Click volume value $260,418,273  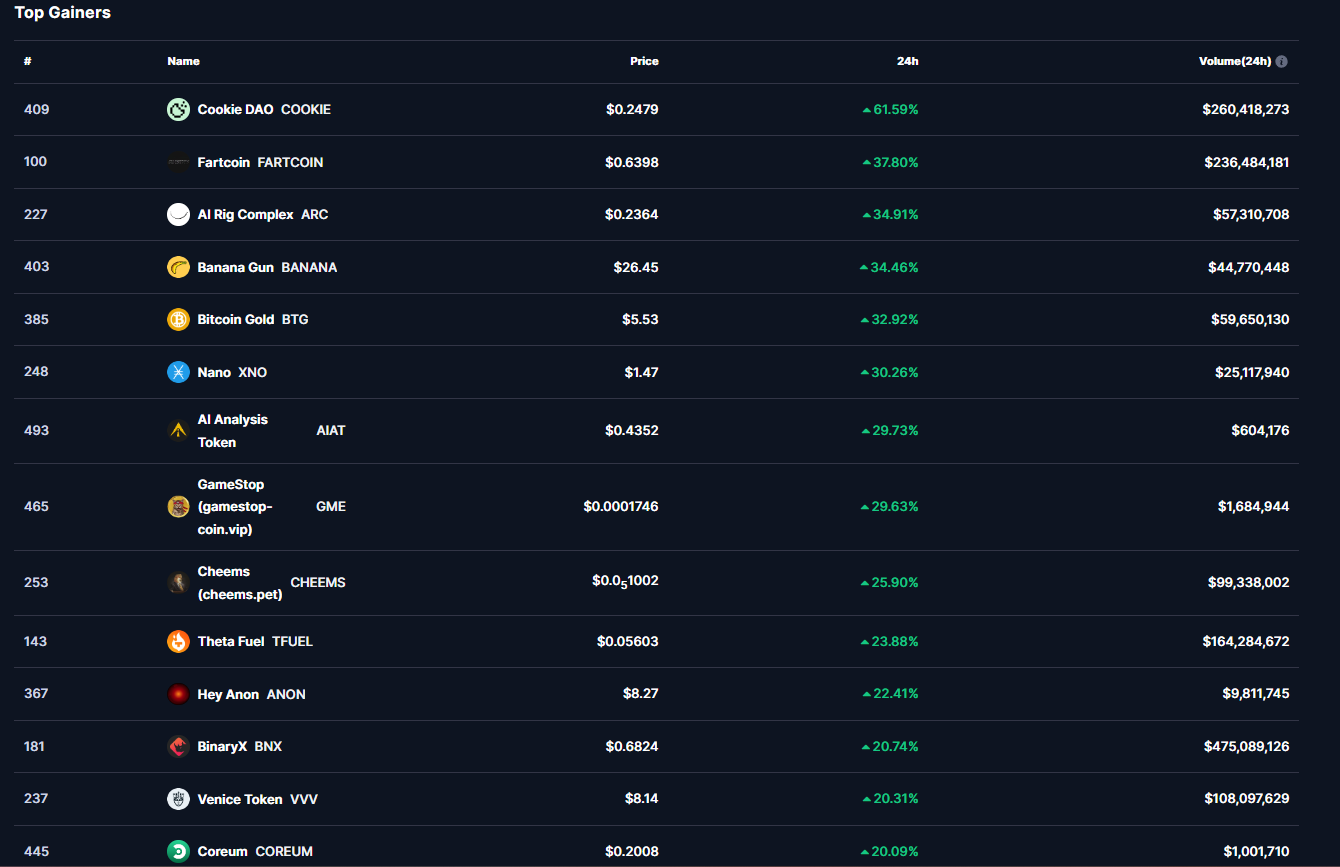(x=1246, y=110)
